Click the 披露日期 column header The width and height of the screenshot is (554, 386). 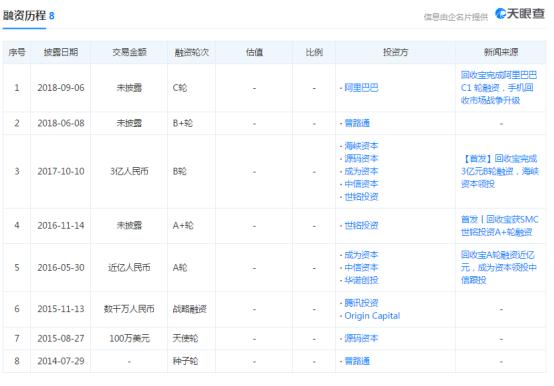pyautogui.click(x=61, y=52)
